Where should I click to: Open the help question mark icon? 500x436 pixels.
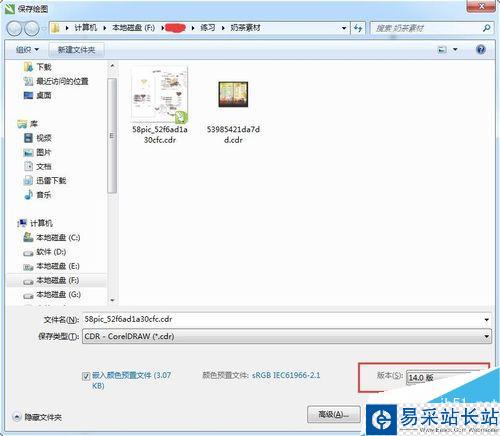[481, 50]
